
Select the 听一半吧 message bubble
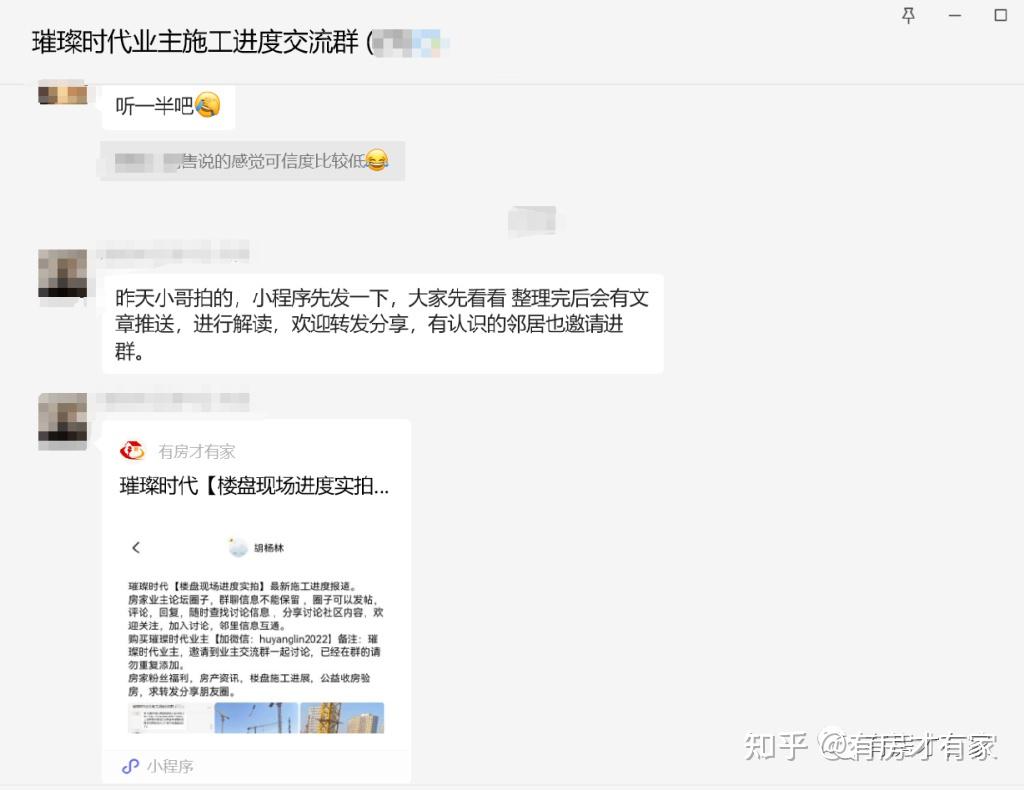point(168,106)
